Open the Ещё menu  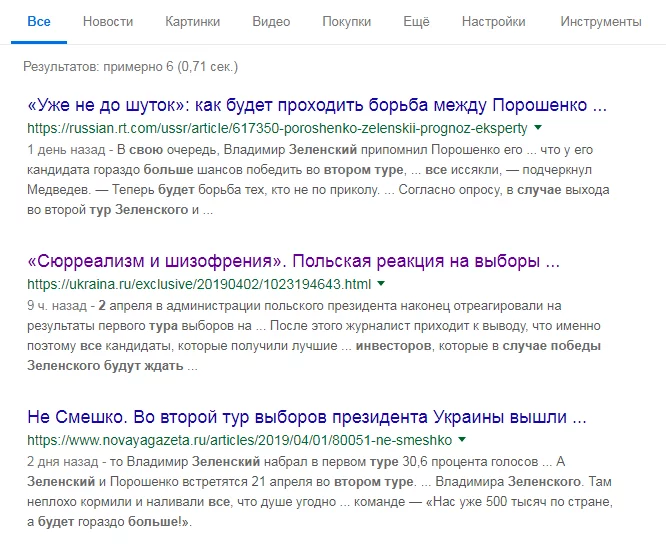[x=416, y=22]
